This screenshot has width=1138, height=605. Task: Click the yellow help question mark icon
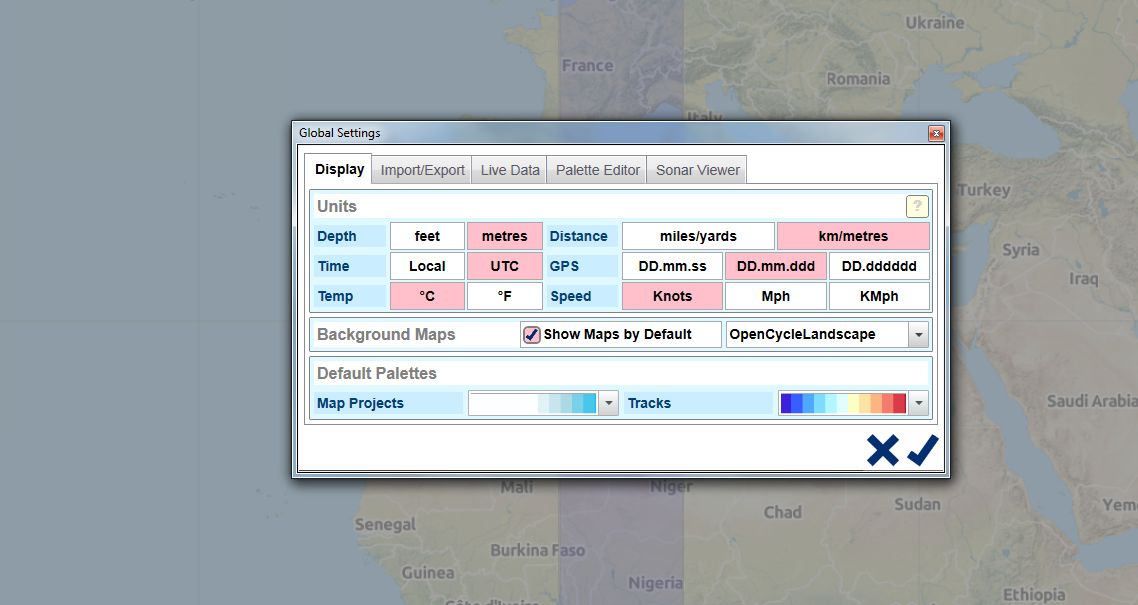pyautogui.click(x=917, y=207)
